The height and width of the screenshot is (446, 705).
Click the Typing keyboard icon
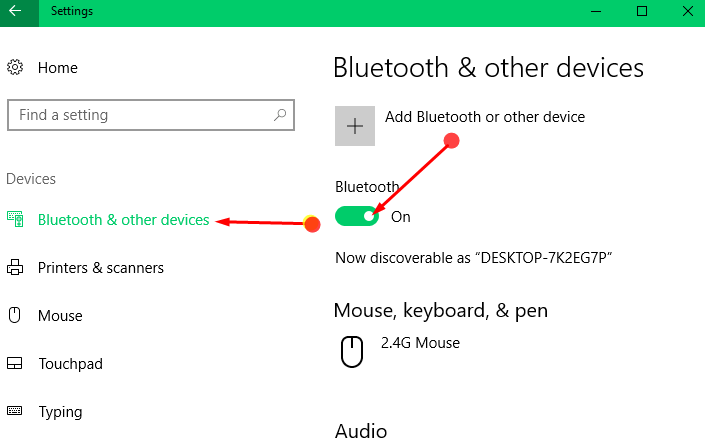[x=14, y=410]
